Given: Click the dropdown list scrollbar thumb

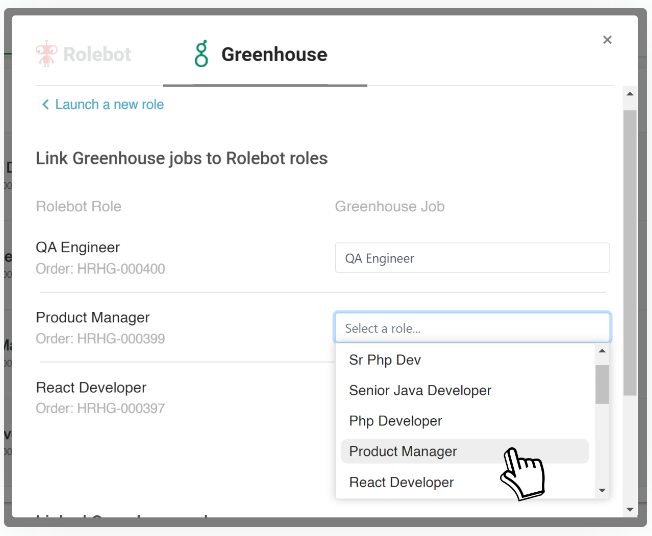Looking at the screenshot, I should 602,384.
